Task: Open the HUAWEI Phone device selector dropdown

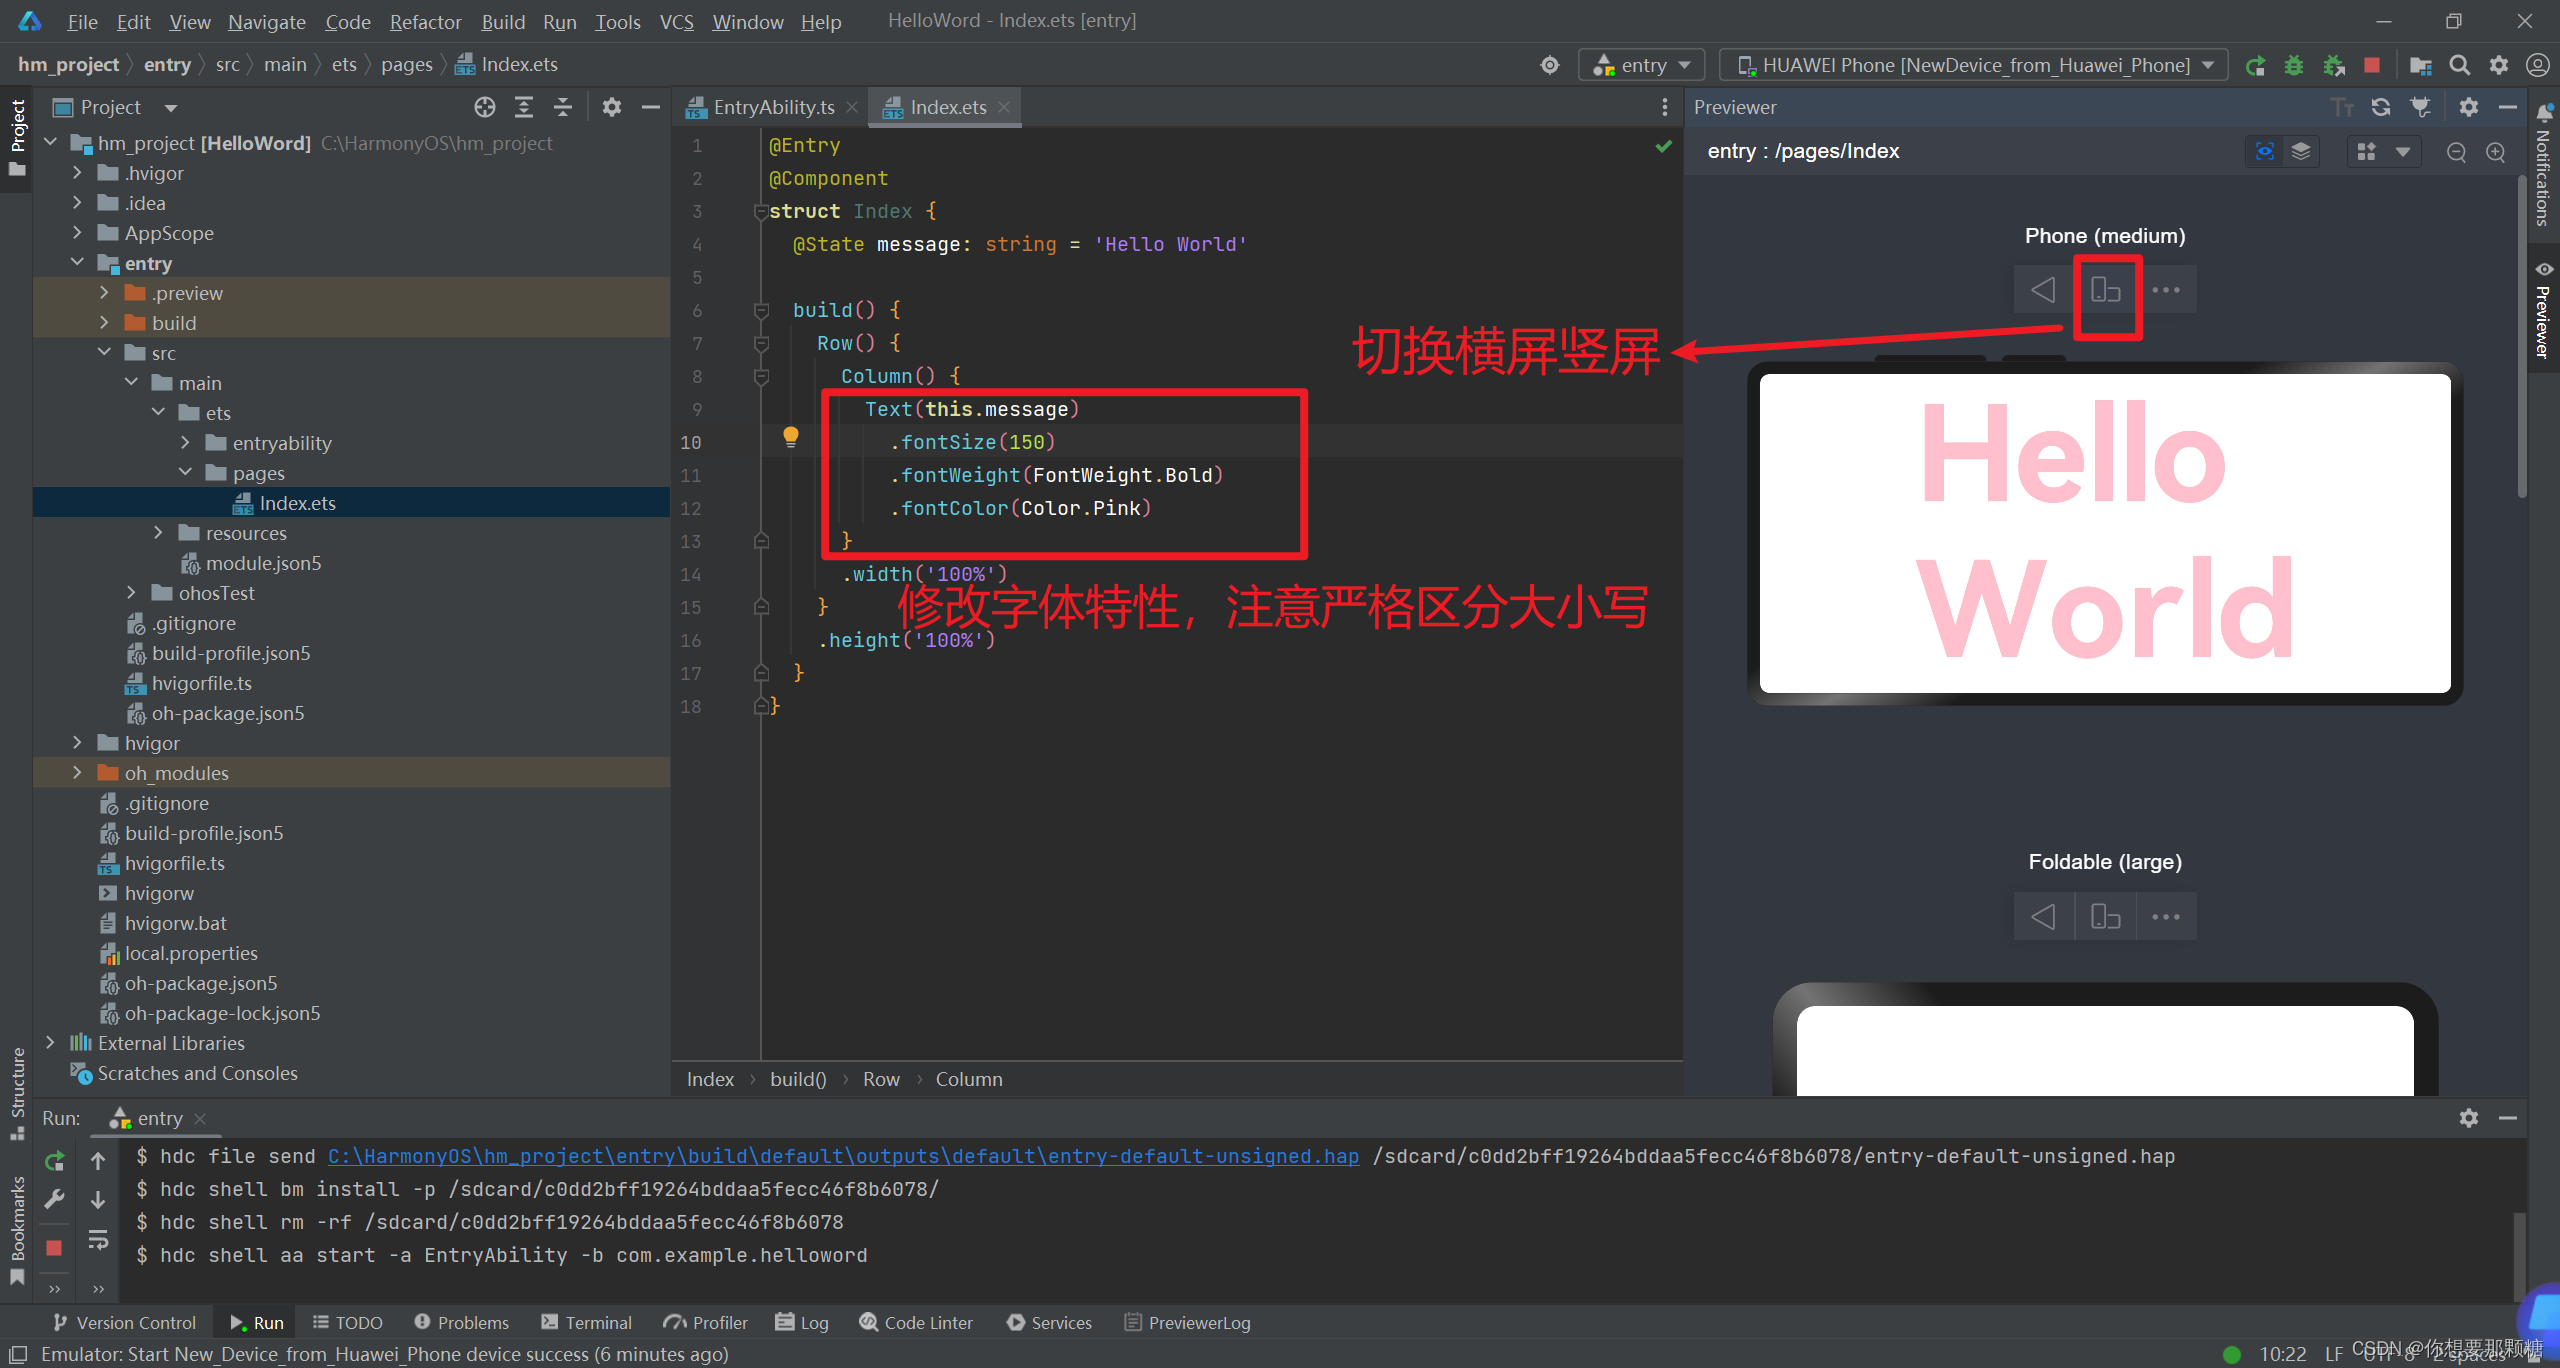Action: tap(1974, 65)
